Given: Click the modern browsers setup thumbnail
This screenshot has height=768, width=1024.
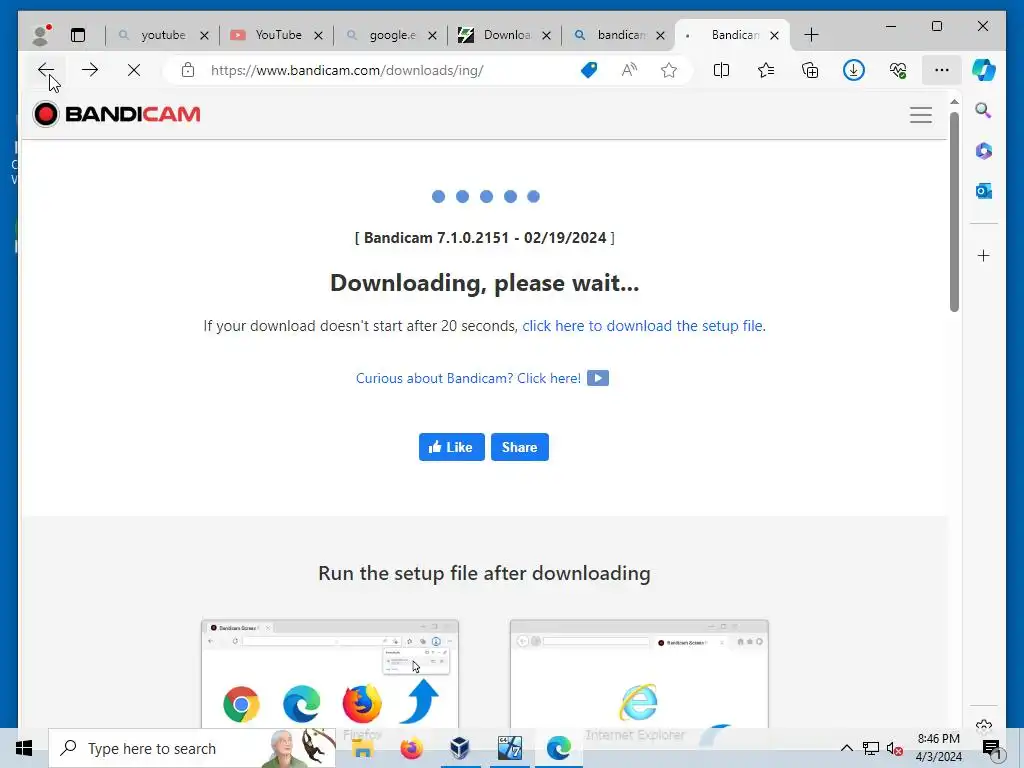Looking at the screenshot, I should coord(330,673).
